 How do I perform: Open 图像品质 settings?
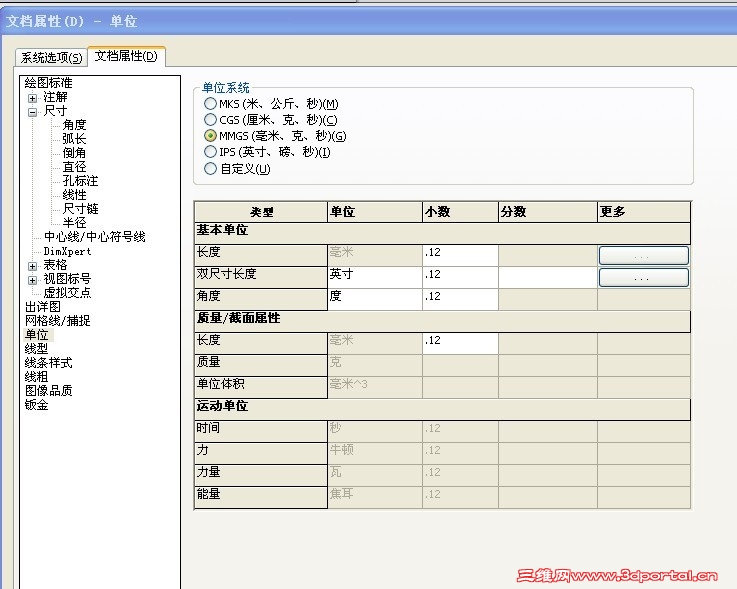click(48, 391)
